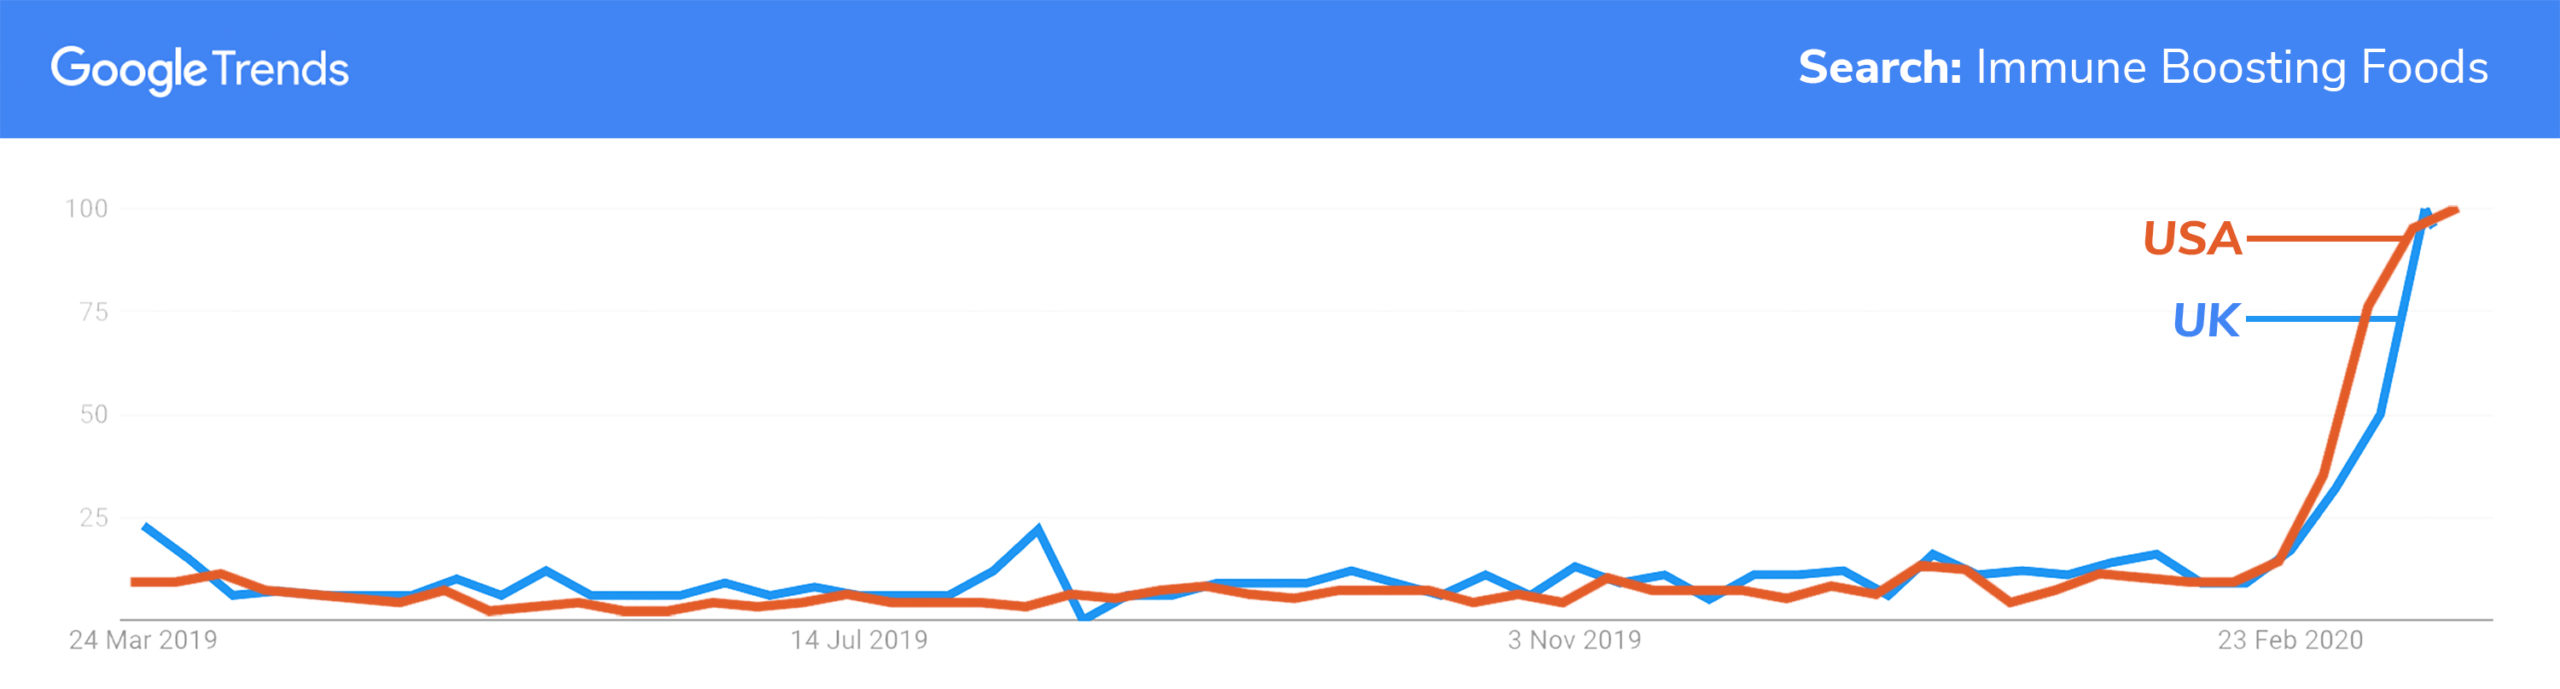Select the 75 value on the y-axis

coord(94,312)
